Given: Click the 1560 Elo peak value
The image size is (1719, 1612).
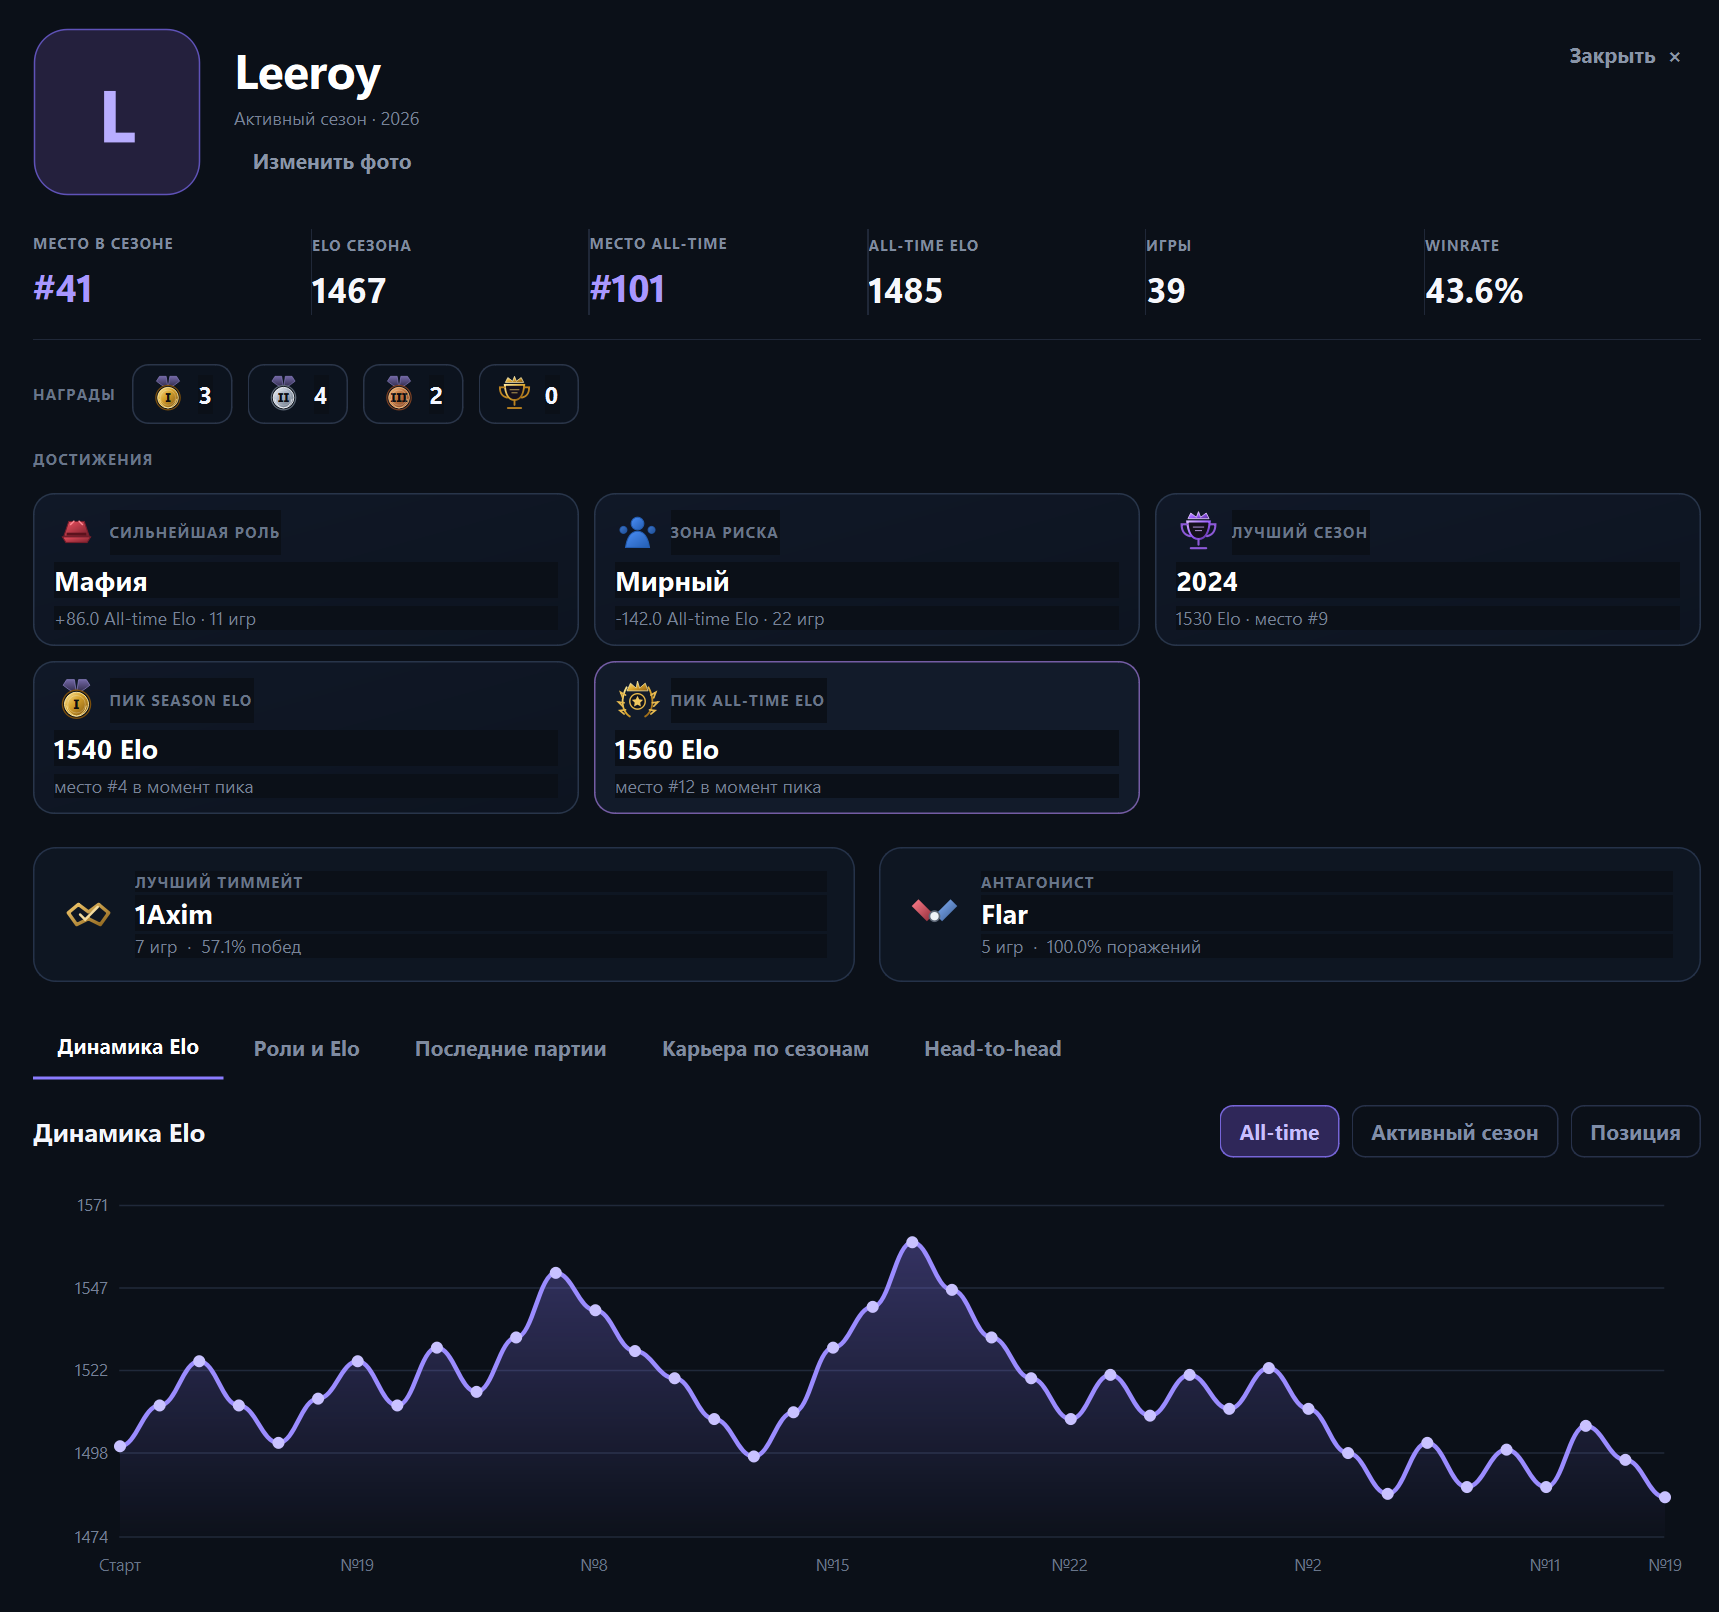Looking at the screenshot, I should 666,750.
